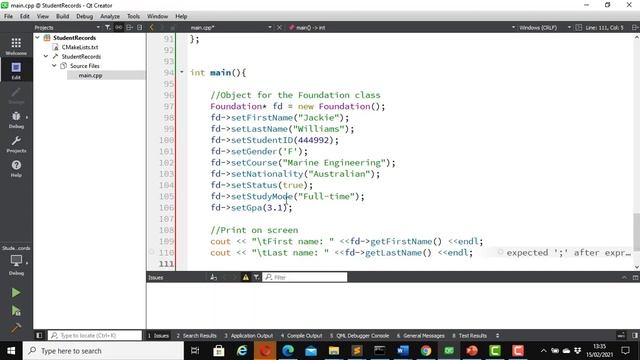Click Windows taskbar search box

(x=103, y=351)
